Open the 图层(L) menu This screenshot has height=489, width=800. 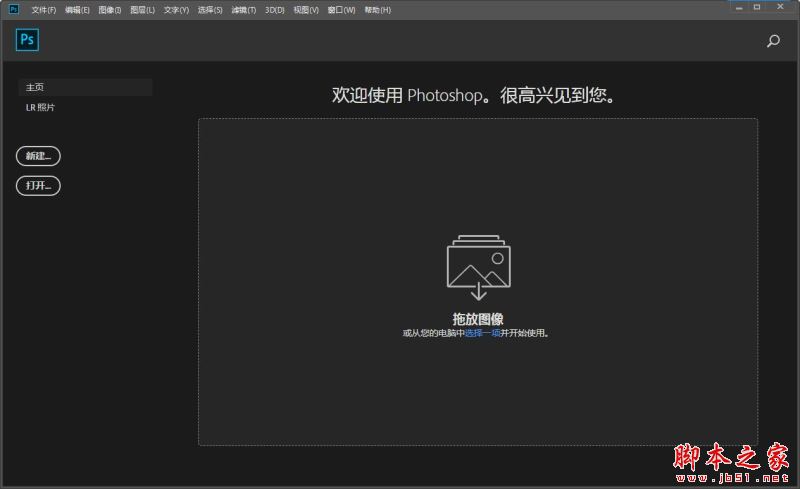tap(142, 10)
